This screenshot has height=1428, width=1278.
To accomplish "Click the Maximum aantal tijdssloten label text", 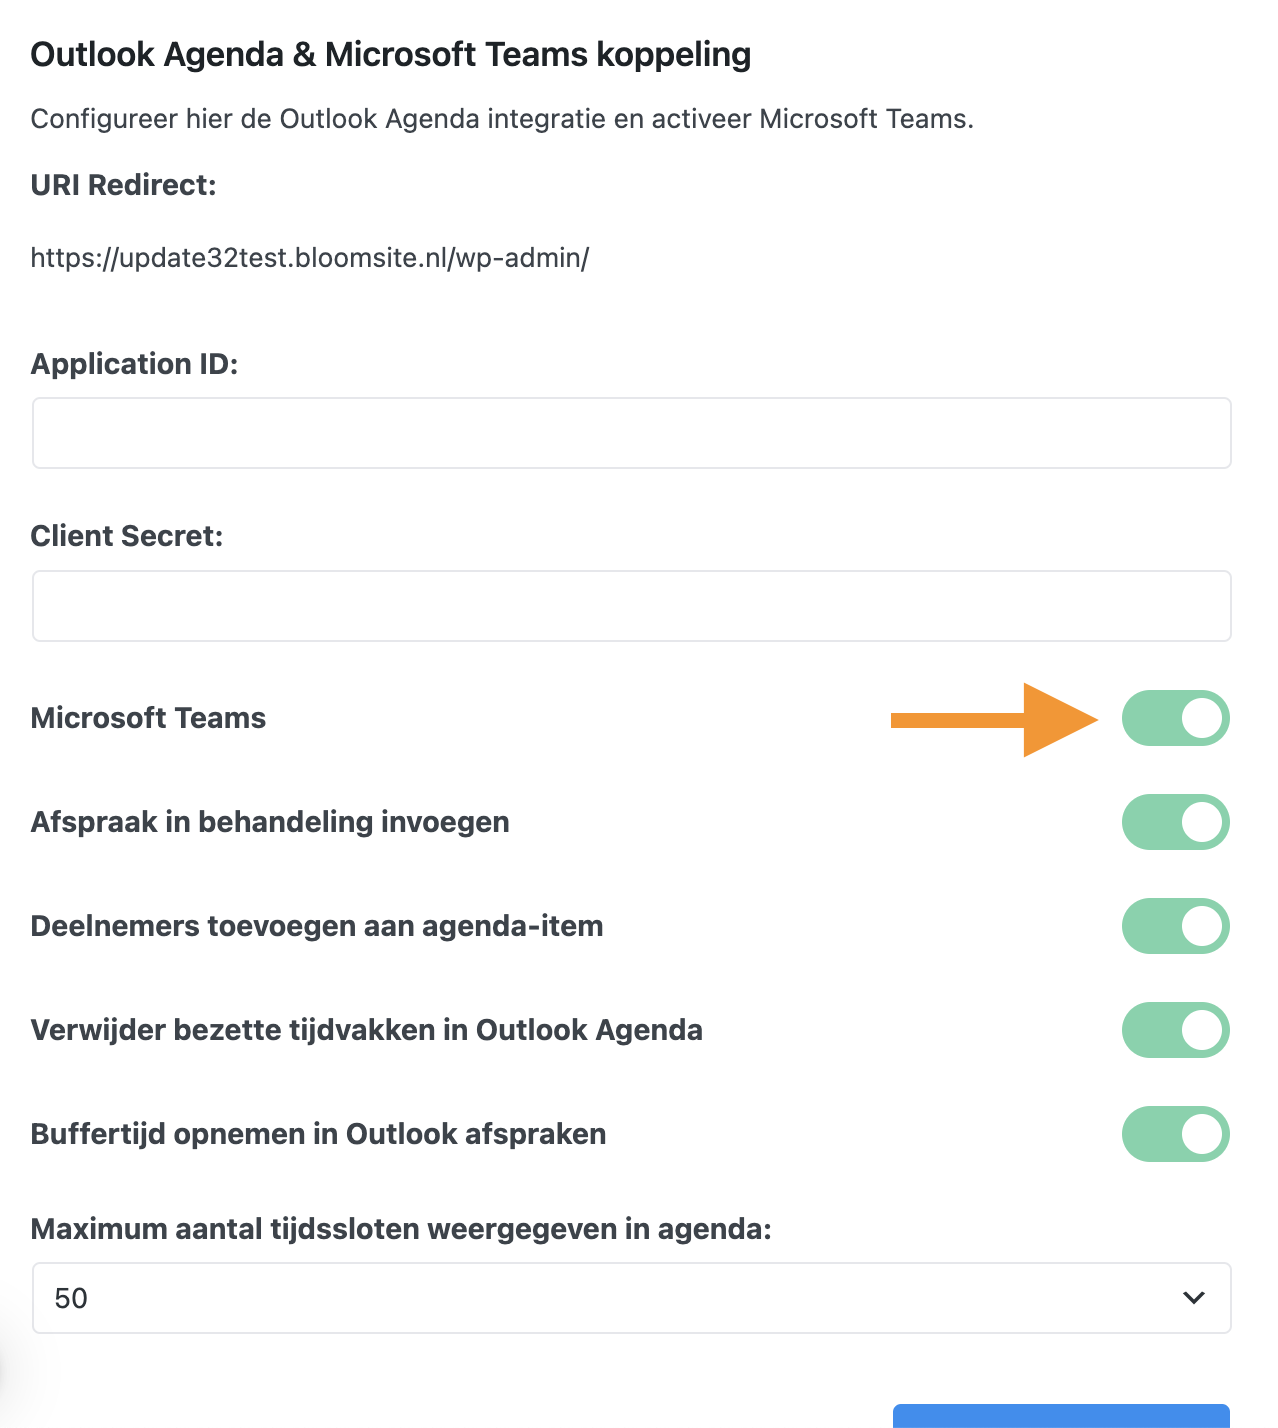I will pos(401,1228).
